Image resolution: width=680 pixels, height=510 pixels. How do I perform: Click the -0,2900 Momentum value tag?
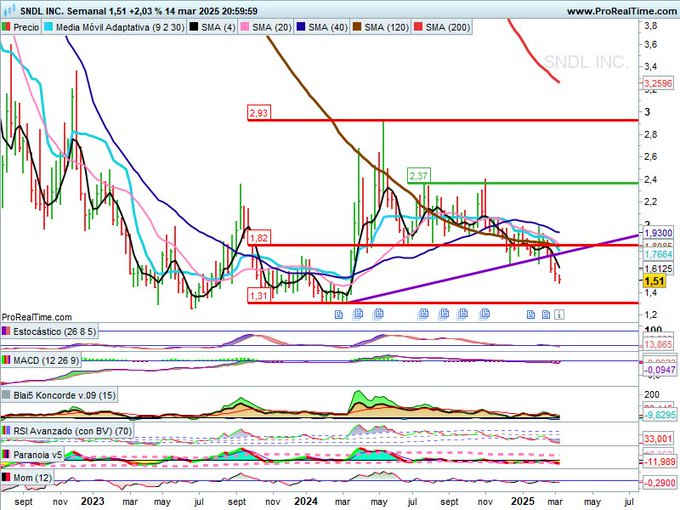659,483
